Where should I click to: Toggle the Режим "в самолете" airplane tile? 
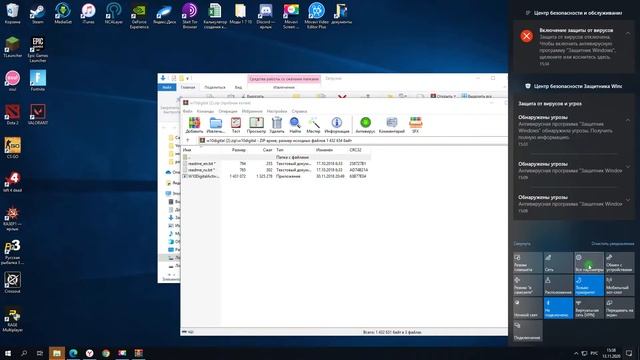(x=527, y=285)
